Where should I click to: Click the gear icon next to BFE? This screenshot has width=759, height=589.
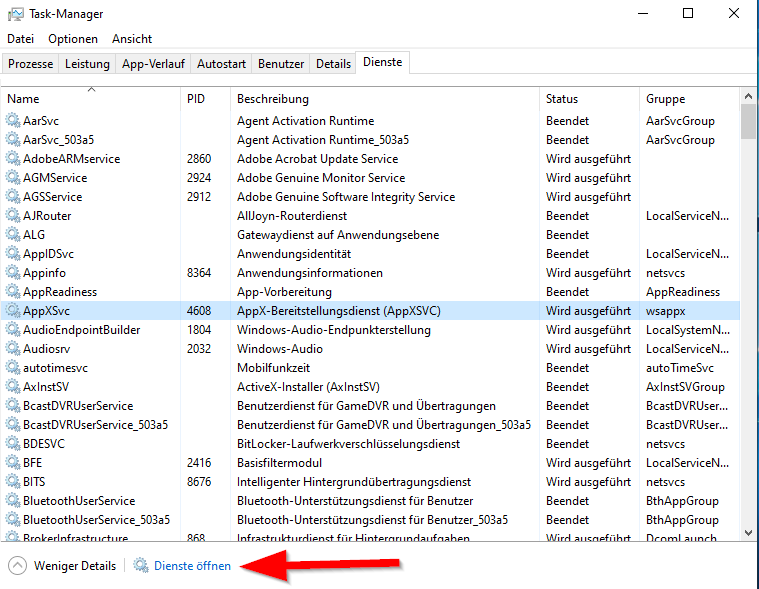tap(13, 462)
